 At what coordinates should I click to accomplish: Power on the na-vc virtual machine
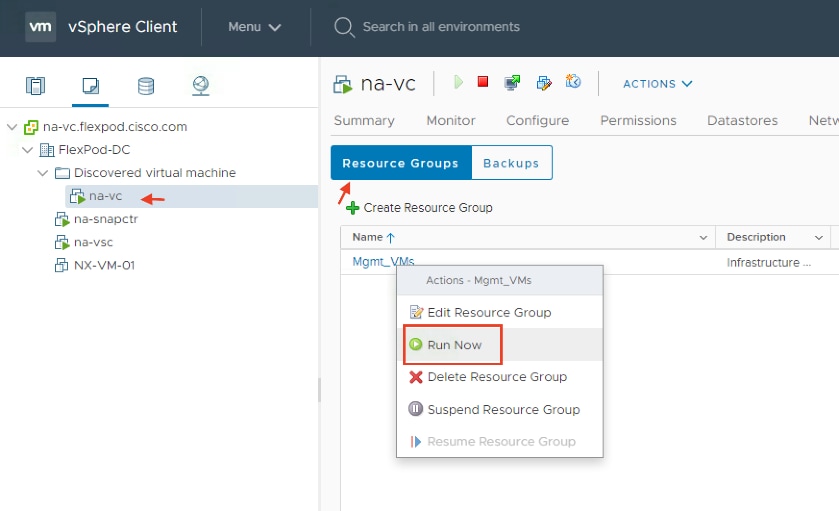coord(458,82)
